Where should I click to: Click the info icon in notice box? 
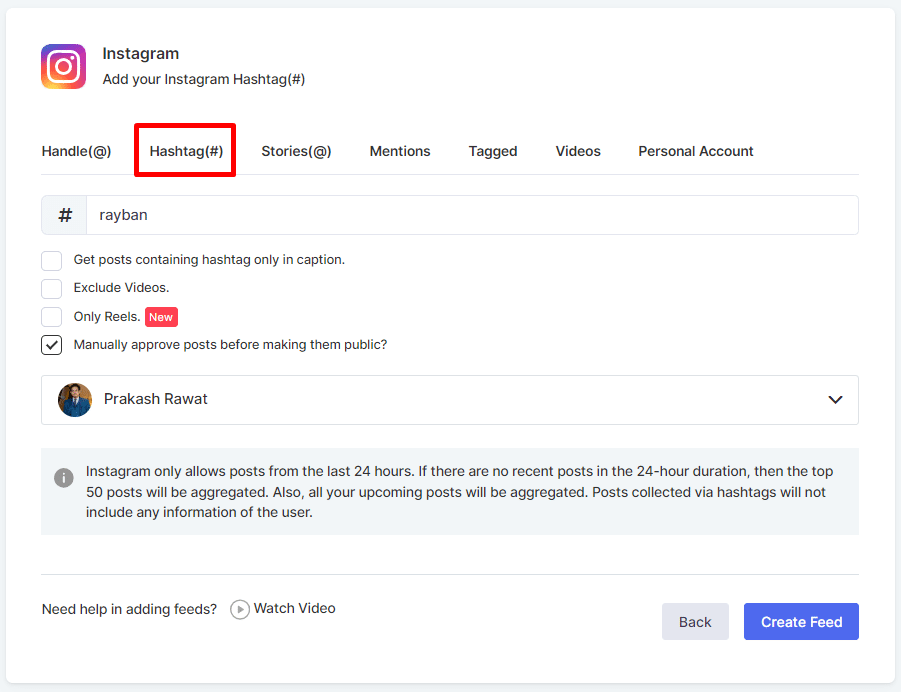[64, 478]
